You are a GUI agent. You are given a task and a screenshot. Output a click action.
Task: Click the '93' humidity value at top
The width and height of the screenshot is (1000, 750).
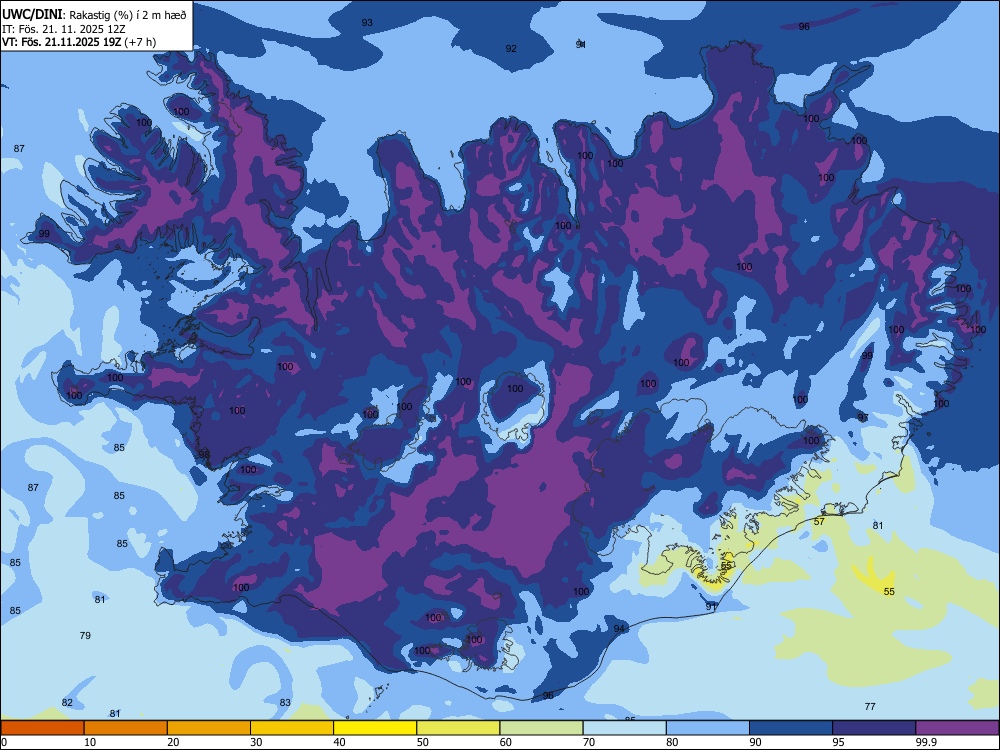pyautogui.click(x=367, y=22)
